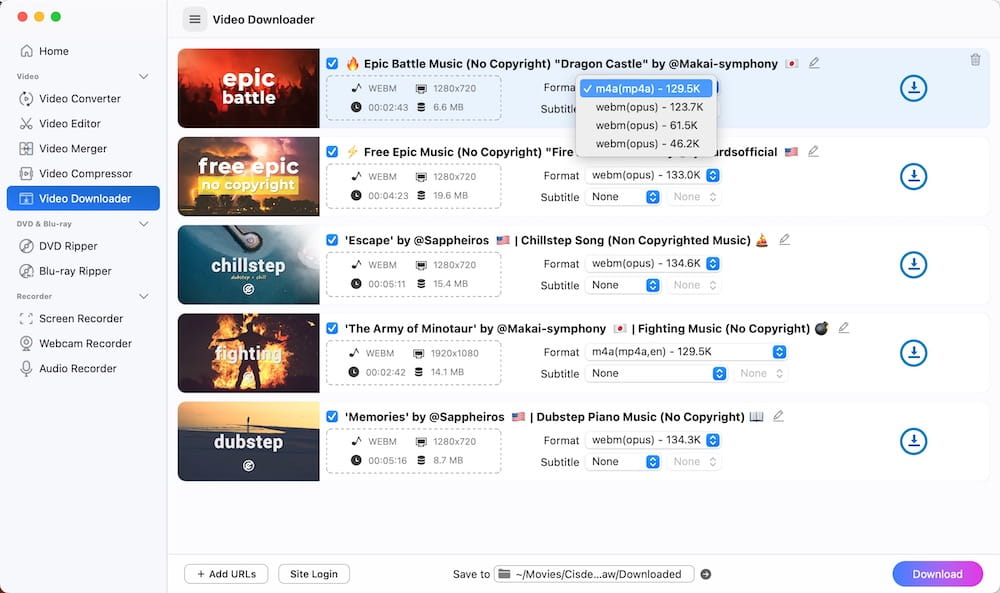Choose webm(opus) - 61.5K format option
The width and height of the screenshot is (1000, 593).
[x=646, y=126]
